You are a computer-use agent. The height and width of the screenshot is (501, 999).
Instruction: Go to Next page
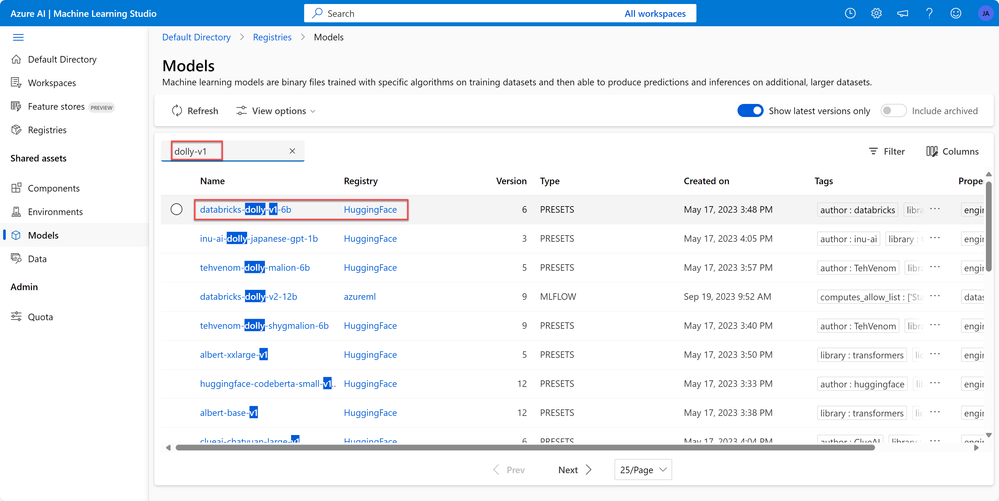(575, 470)
